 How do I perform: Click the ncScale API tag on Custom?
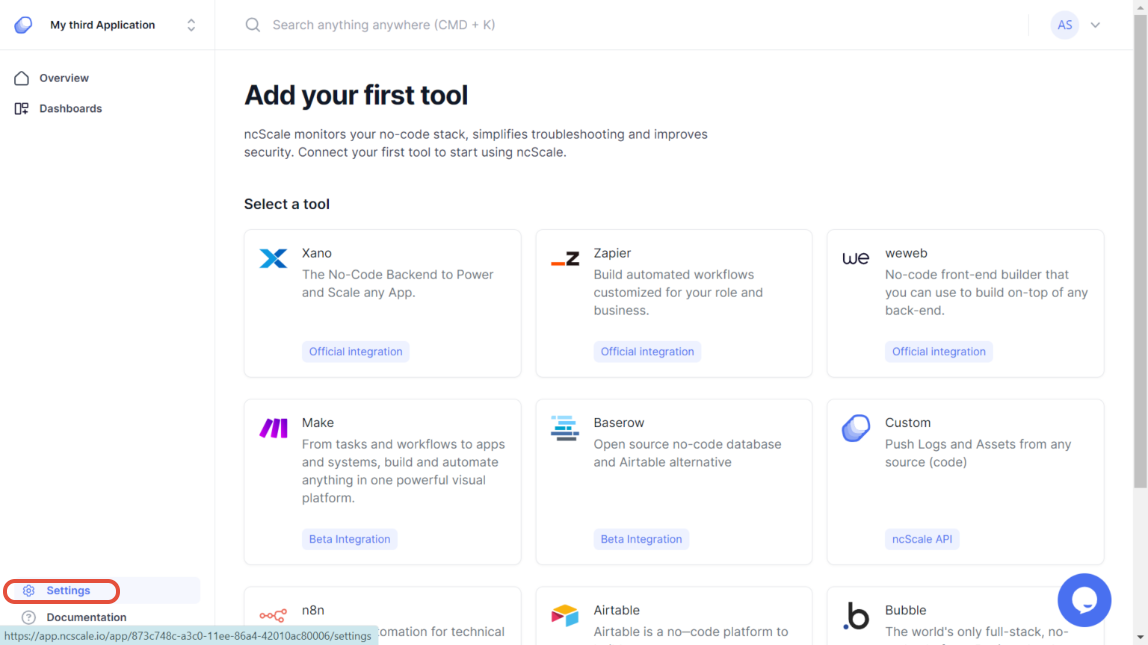[922, 539]
